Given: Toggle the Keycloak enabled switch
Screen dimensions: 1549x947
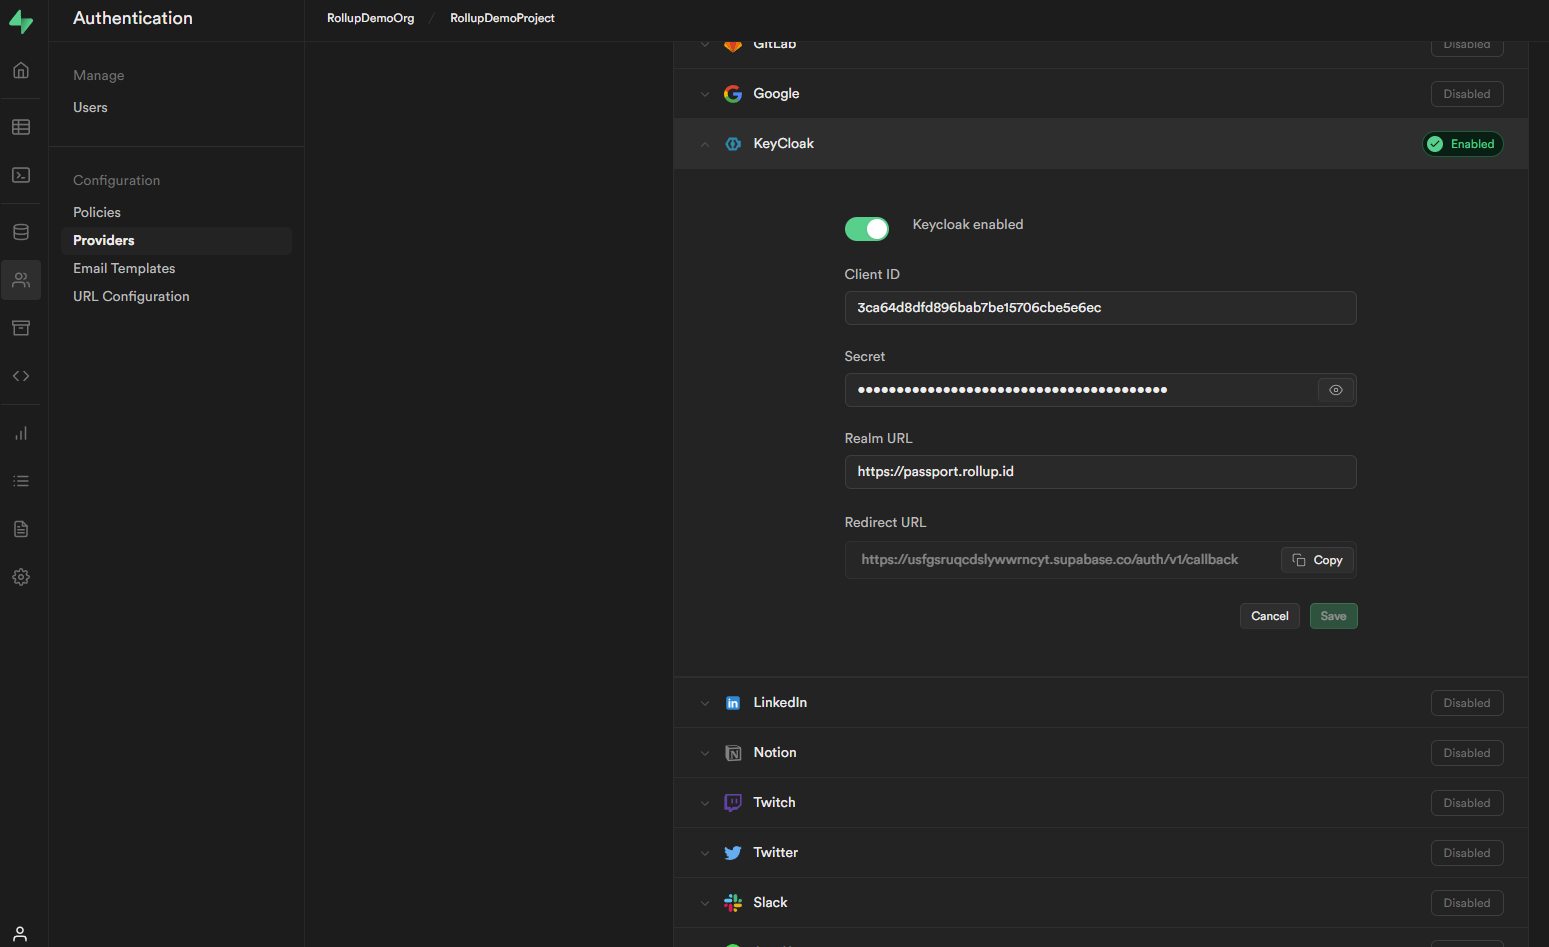Looking at the screenshot, I should click(x=866, y=229).
